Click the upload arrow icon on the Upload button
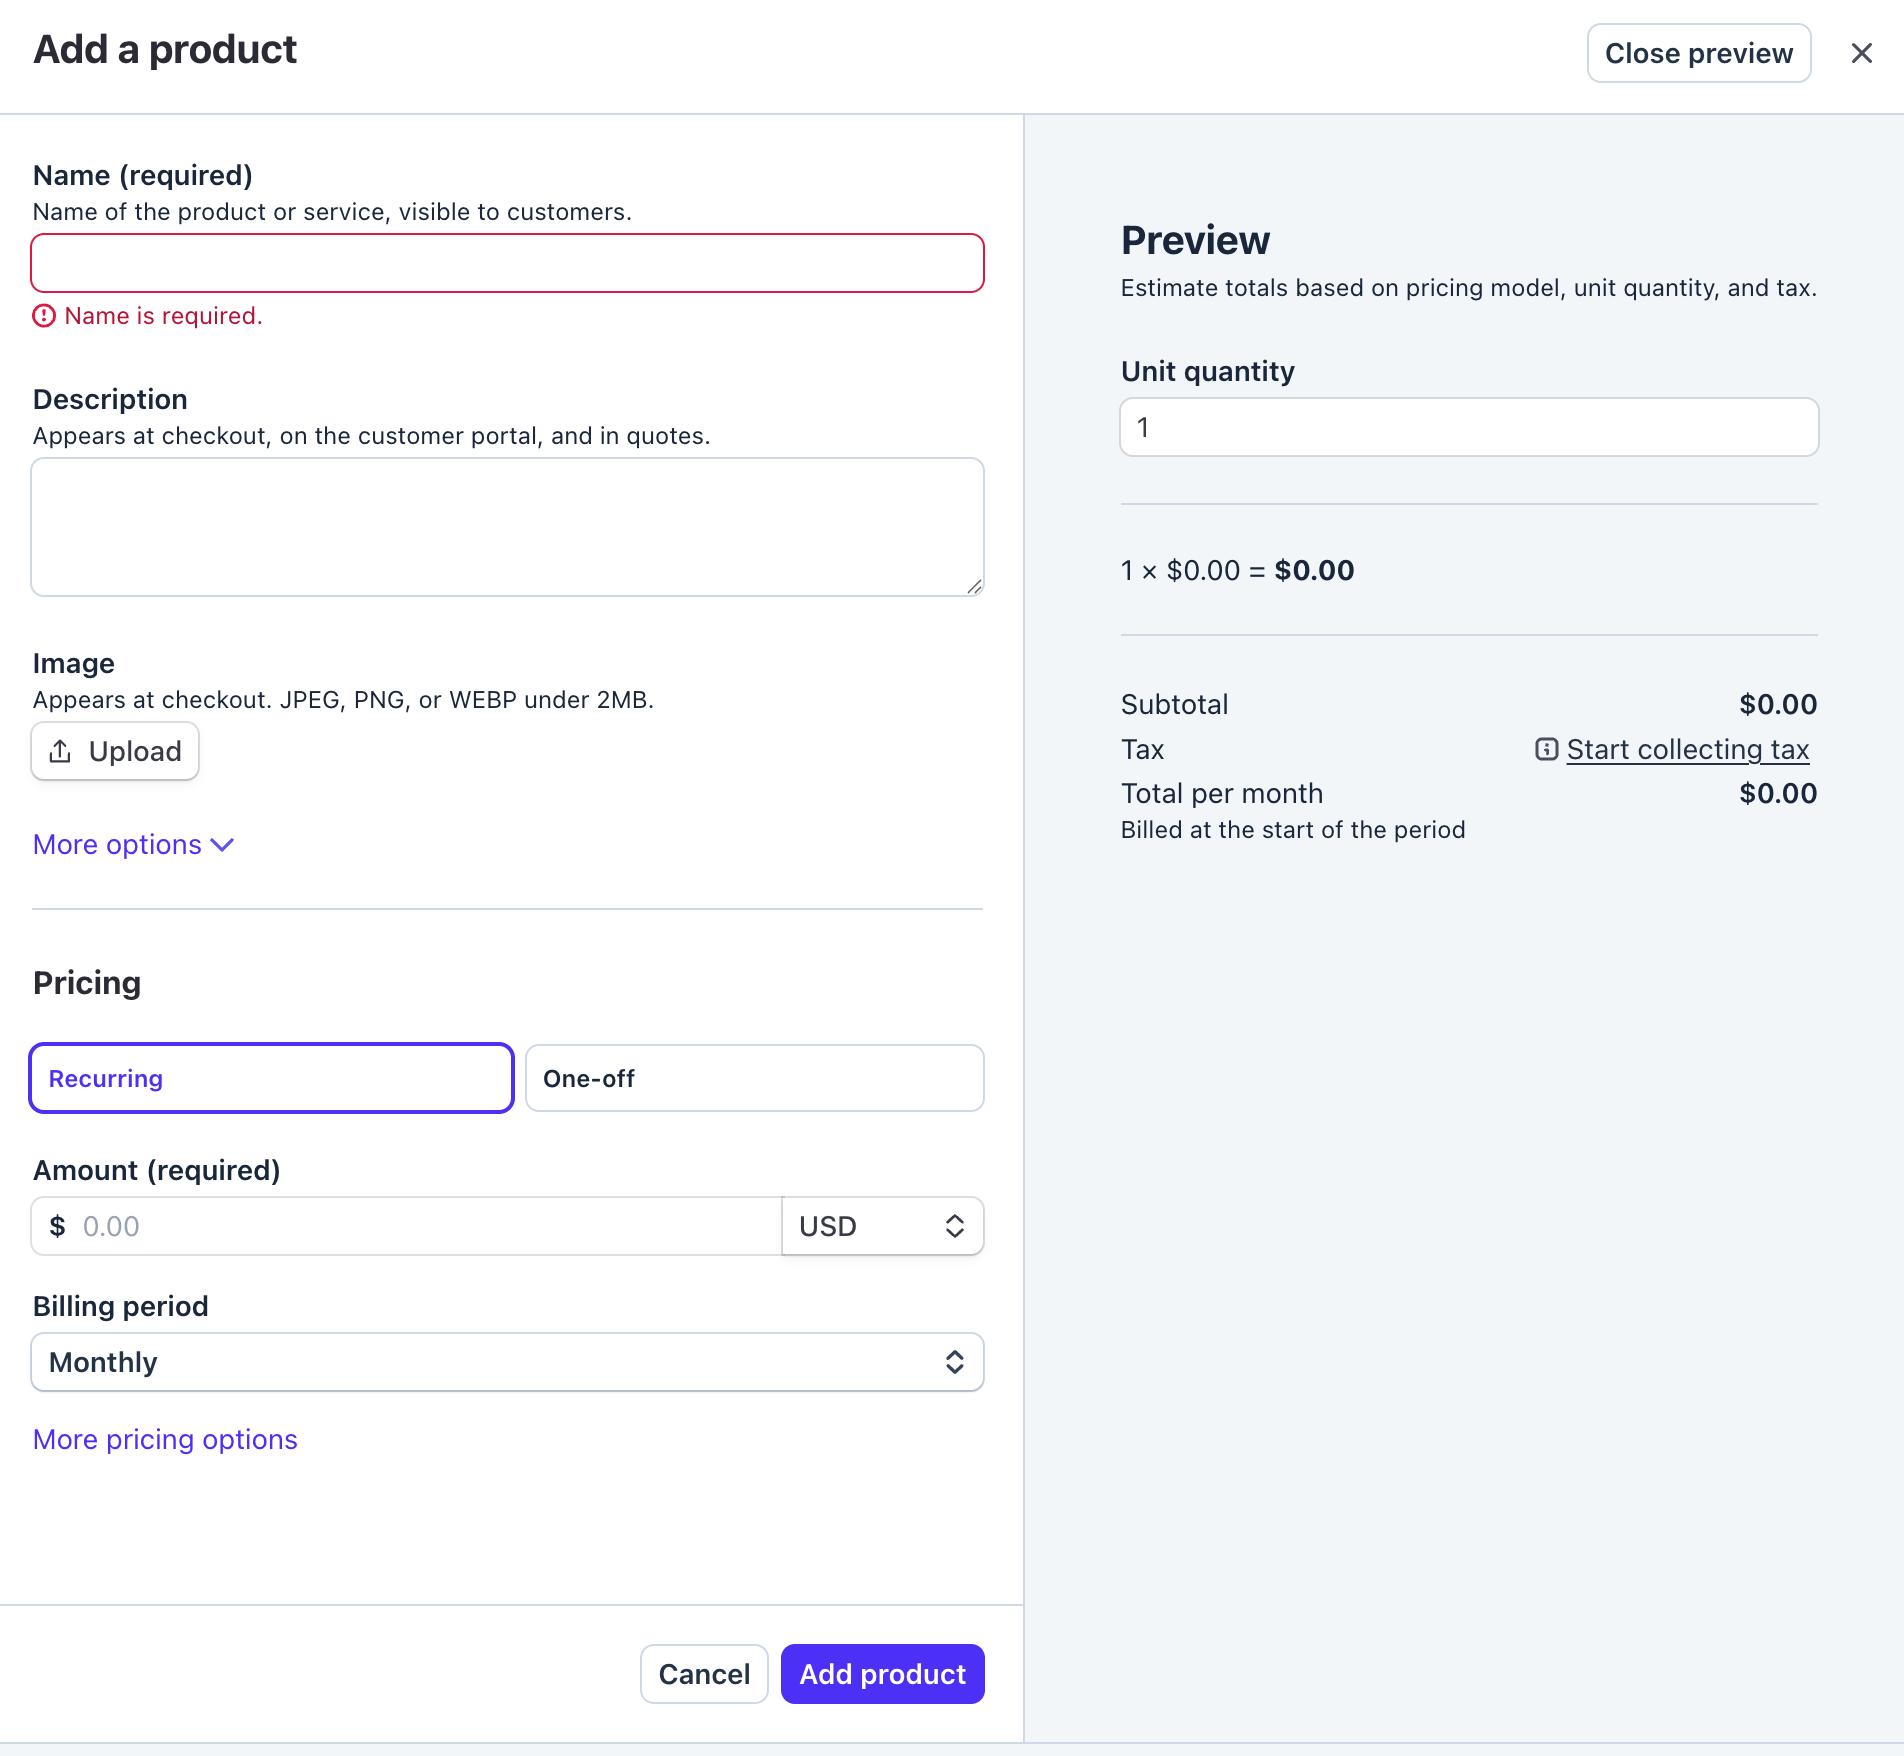The image size is (1904, 1756). [61, 751]
